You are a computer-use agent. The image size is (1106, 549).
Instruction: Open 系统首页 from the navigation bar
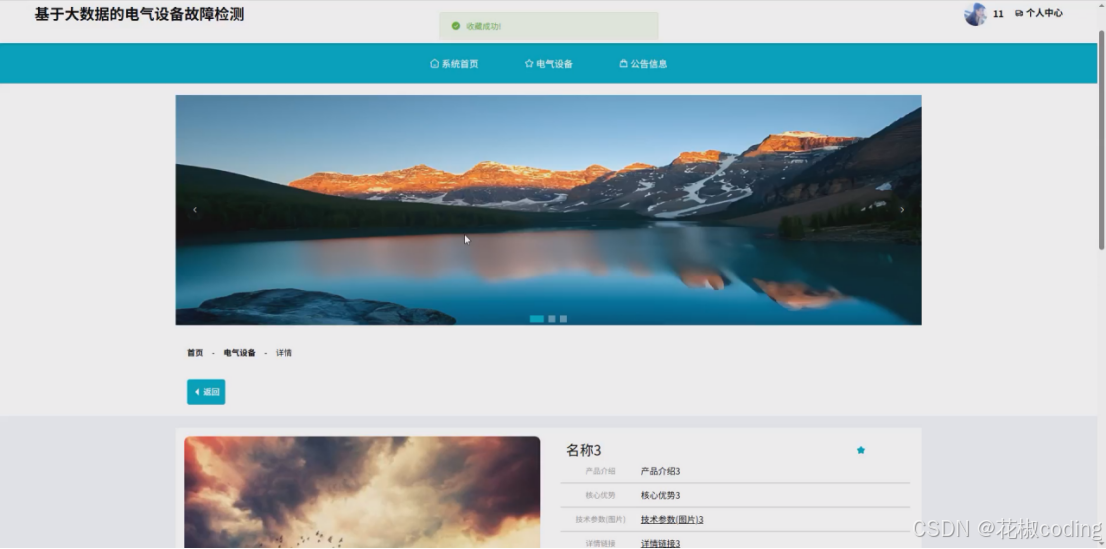pos(454,64)
